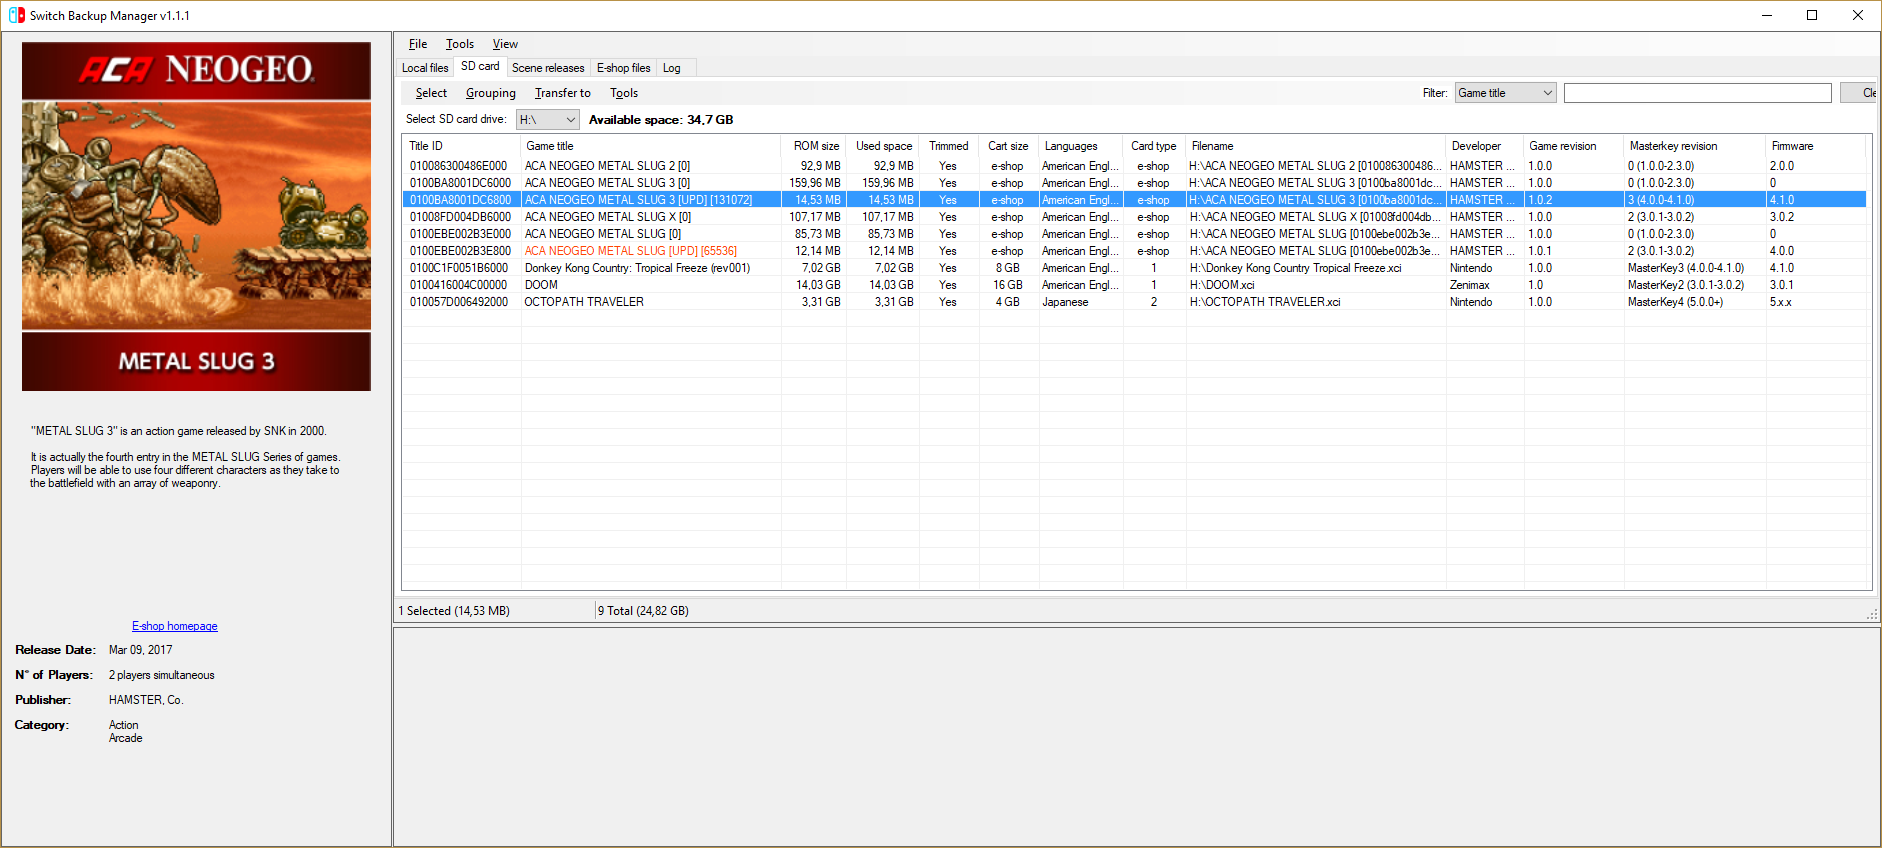Sort by the Filename column header

click(1315, 146)
